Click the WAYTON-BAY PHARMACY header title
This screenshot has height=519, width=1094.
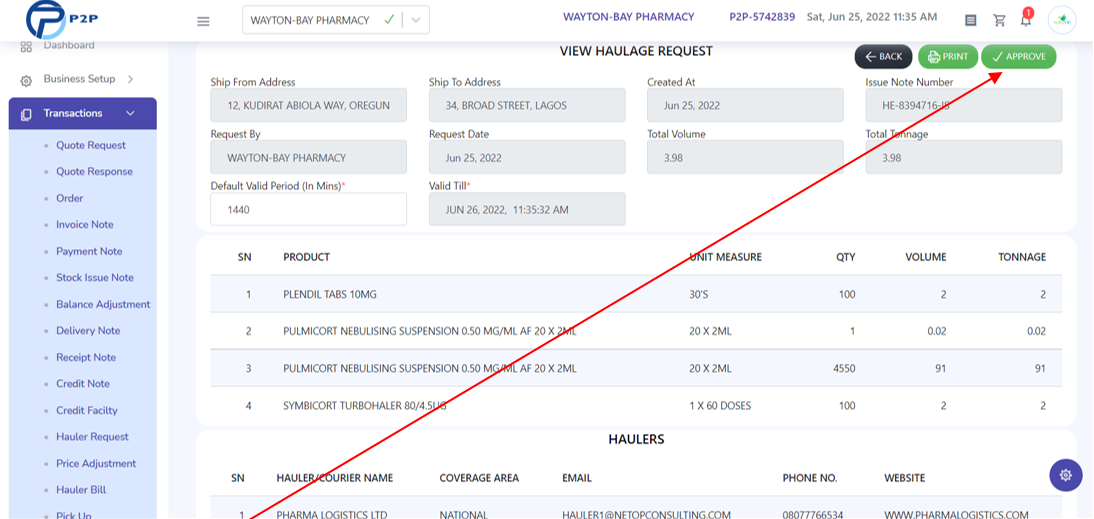coord(629,17)
